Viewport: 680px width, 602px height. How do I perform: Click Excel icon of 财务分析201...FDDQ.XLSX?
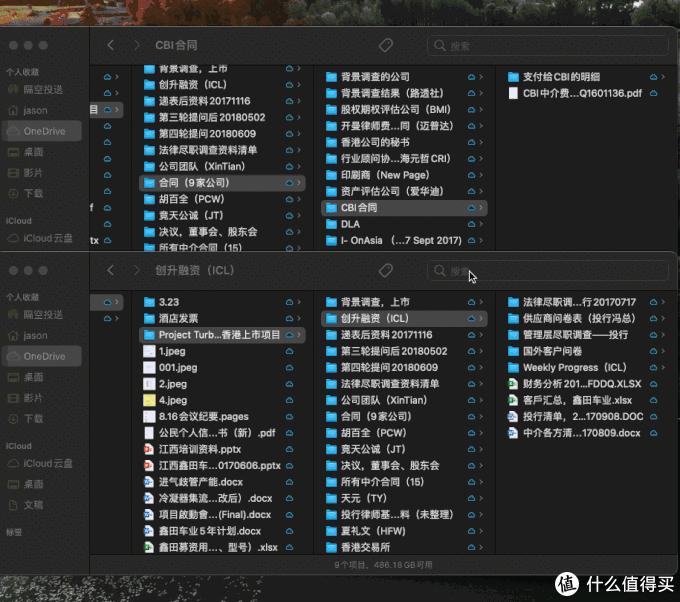pyautogui.click(x=513, y=384)
